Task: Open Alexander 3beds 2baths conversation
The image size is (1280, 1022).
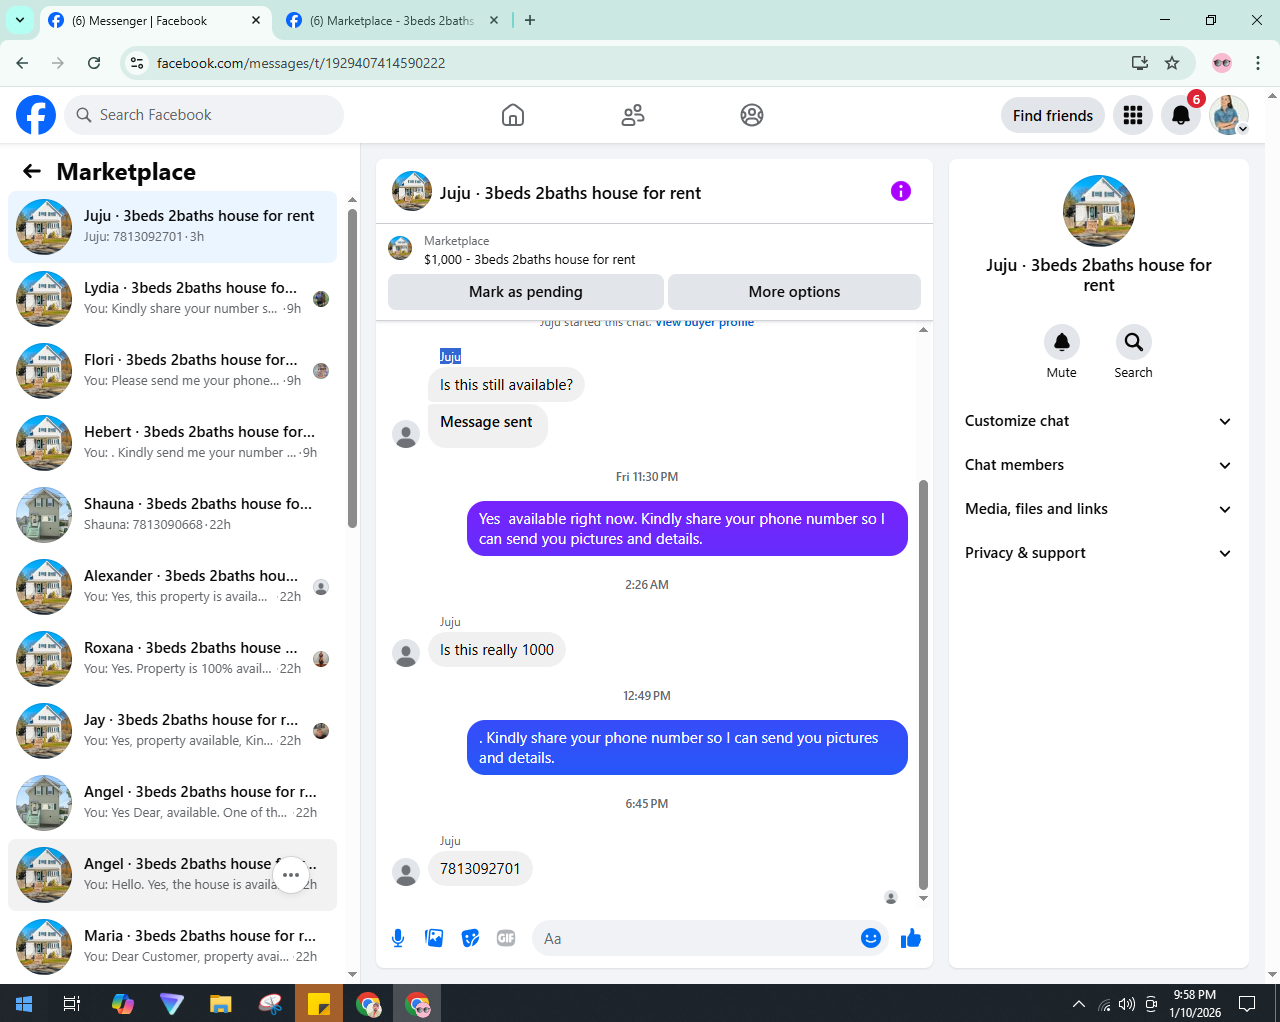Action: point(172,587)
